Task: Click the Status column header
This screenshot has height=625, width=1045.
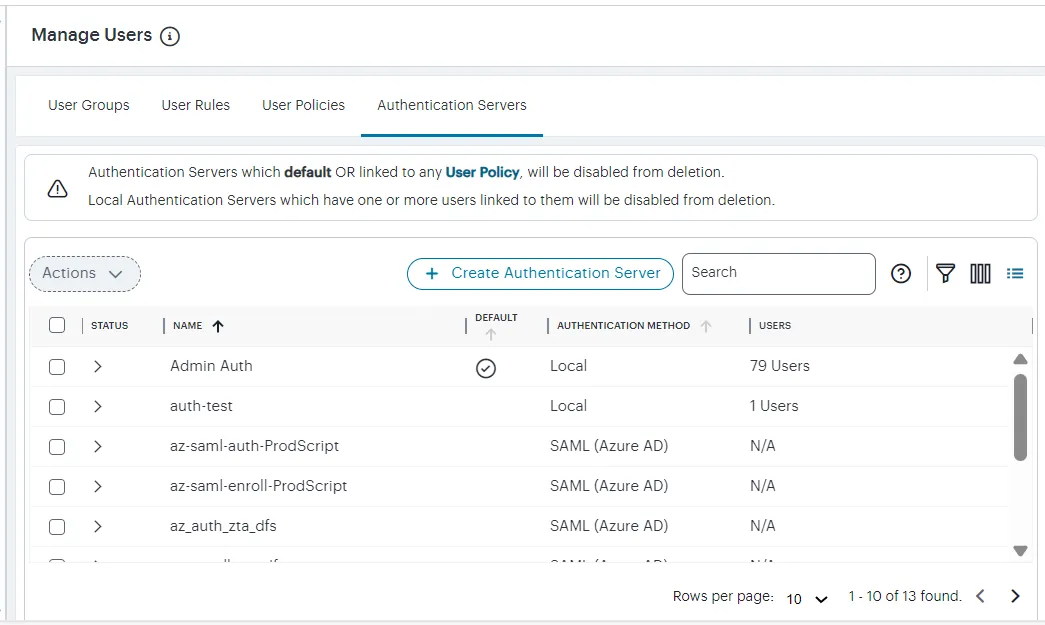Action: (x=109, y=326)
